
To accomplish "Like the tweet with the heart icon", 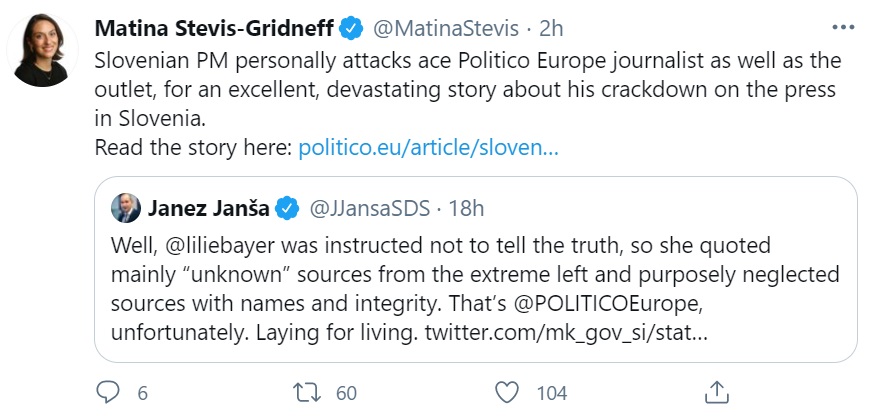I will point(508,392).
